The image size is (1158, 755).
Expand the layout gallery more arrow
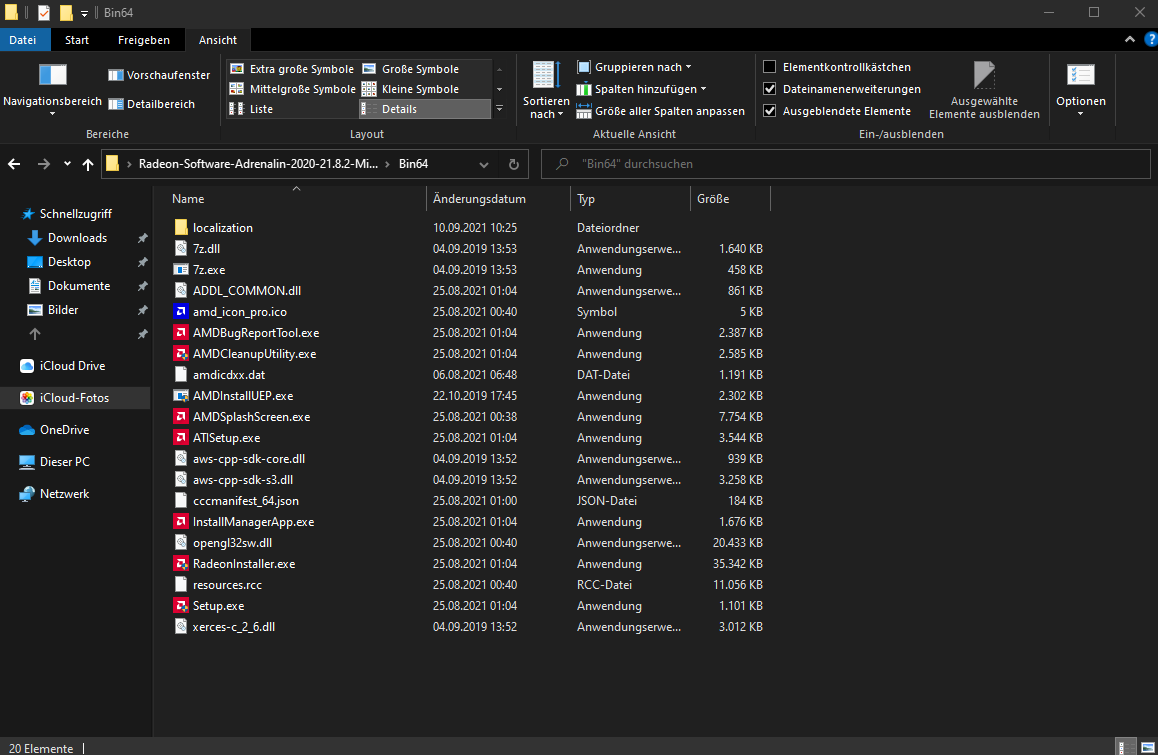499,109
